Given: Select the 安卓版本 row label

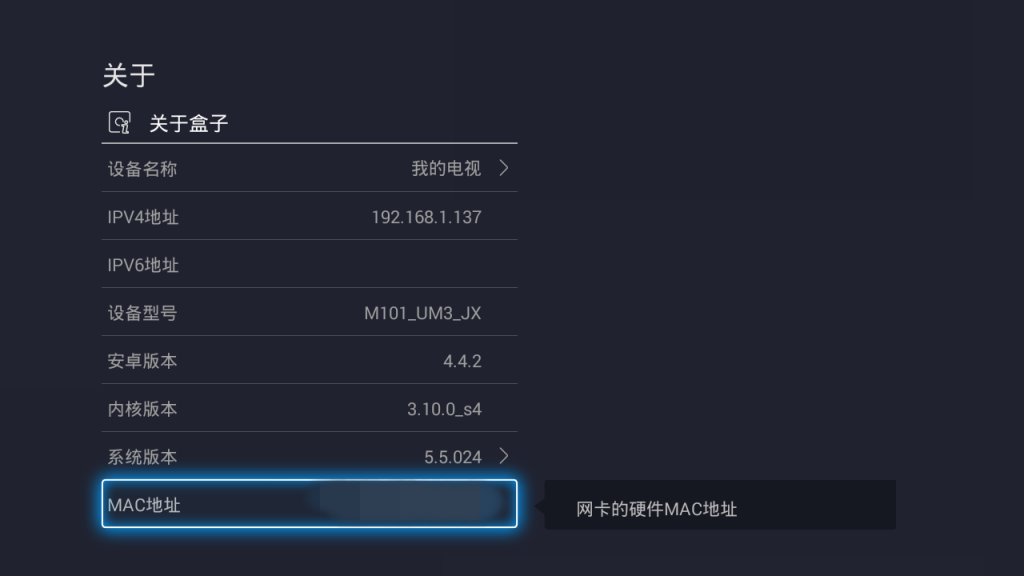Looking at the screenshot, I should 142,361.
